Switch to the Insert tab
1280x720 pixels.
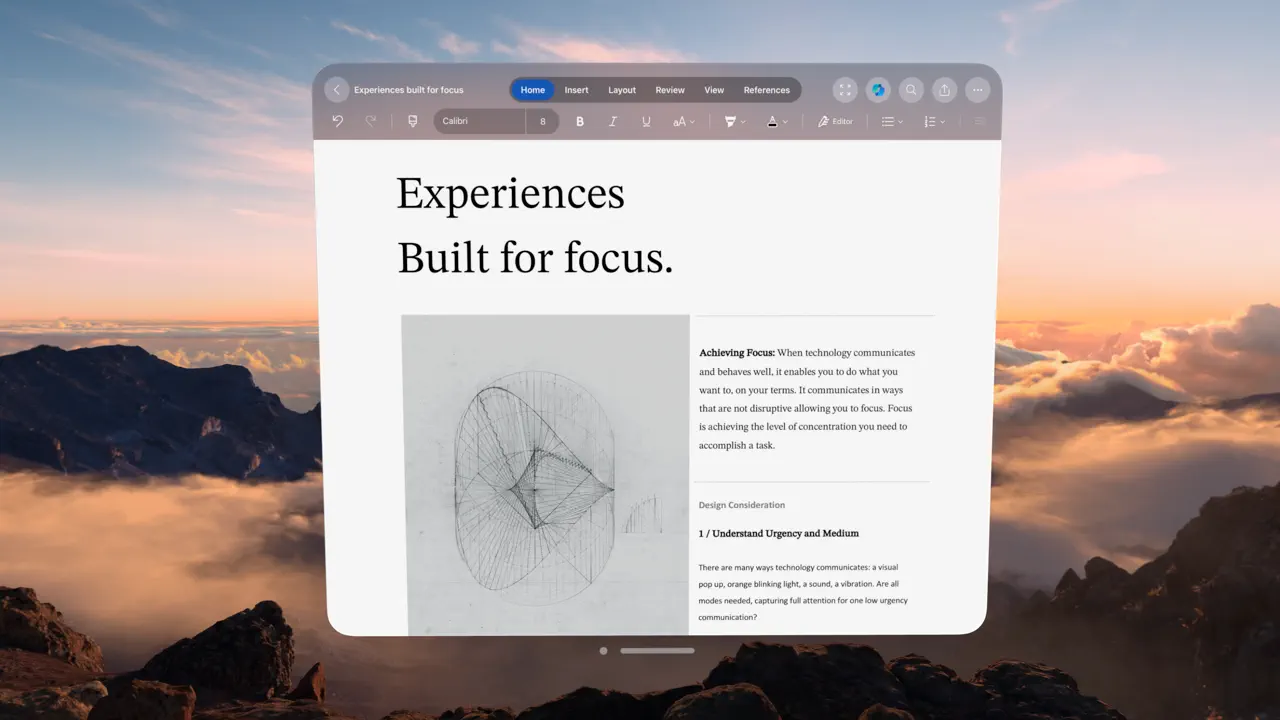coord(576,90)
